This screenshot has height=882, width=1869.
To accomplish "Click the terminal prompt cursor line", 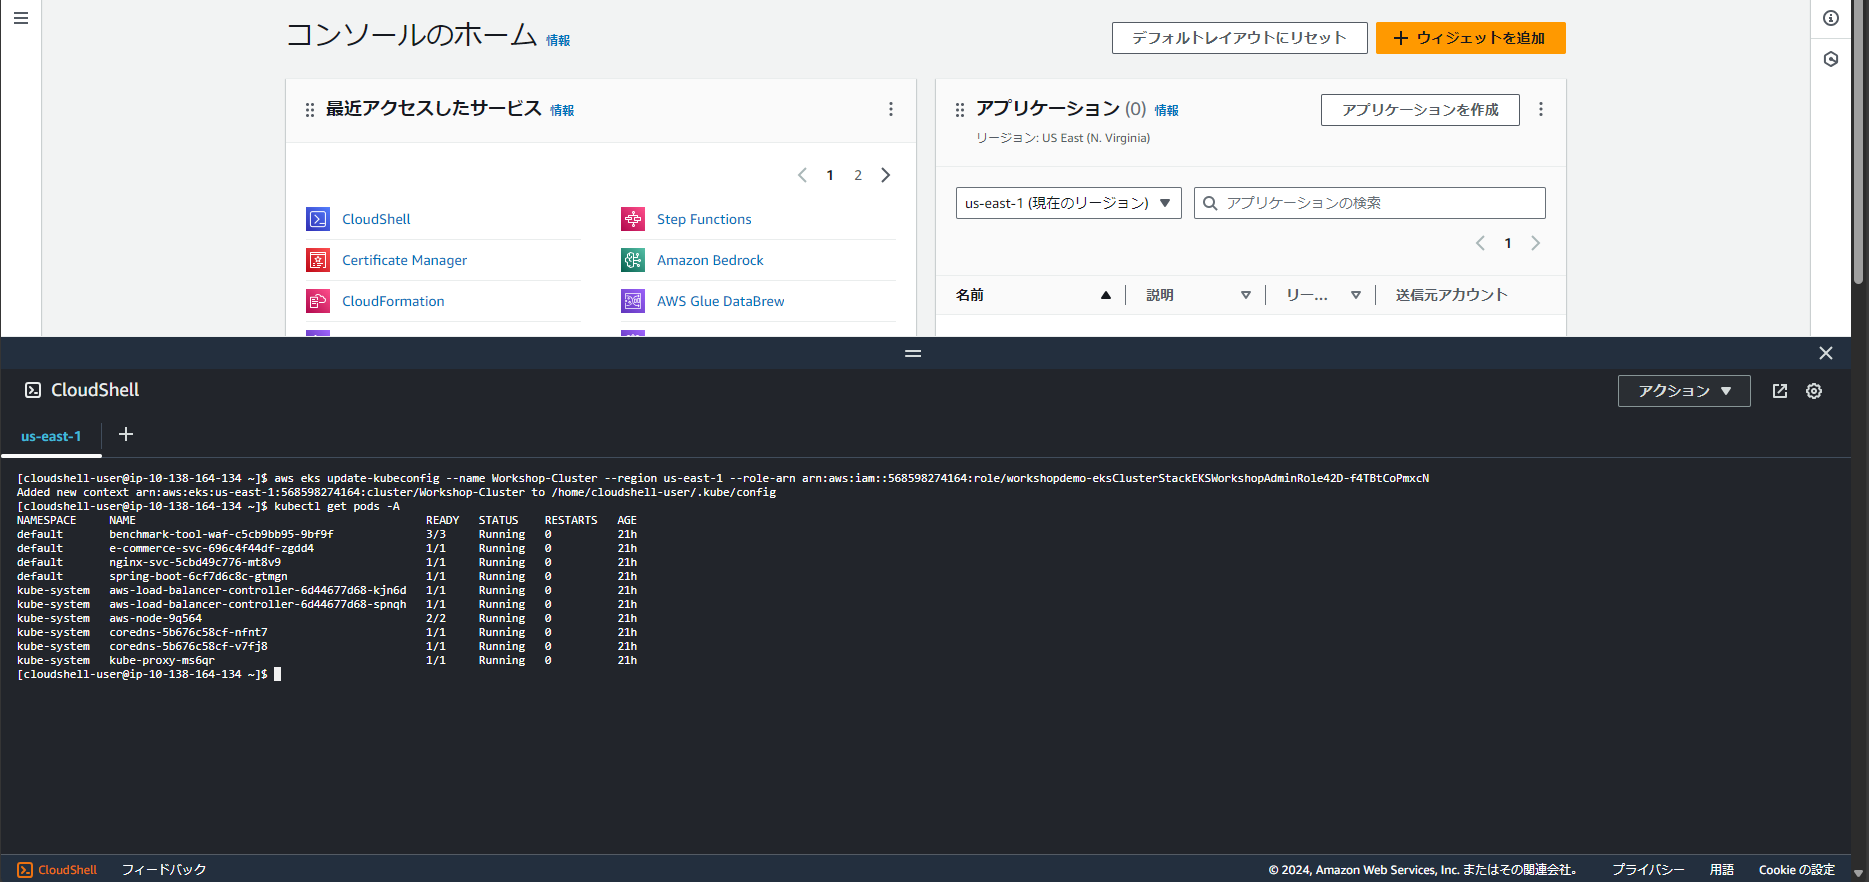I will click(x=148, y=674).
